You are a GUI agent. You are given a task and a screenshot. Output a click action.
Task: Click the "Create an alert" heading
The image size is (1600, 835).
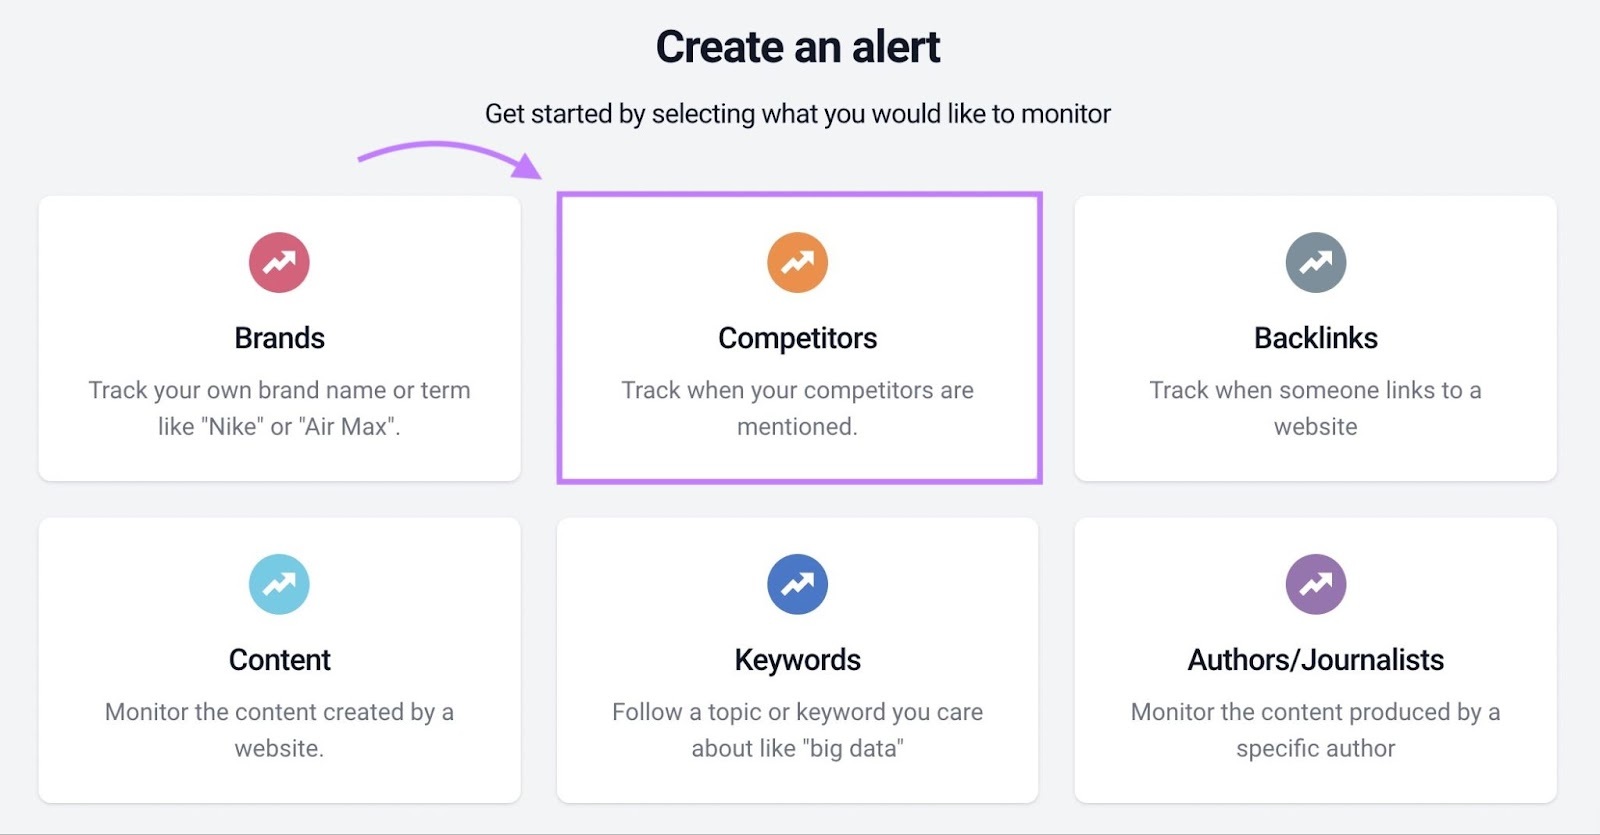coord(798,45)
